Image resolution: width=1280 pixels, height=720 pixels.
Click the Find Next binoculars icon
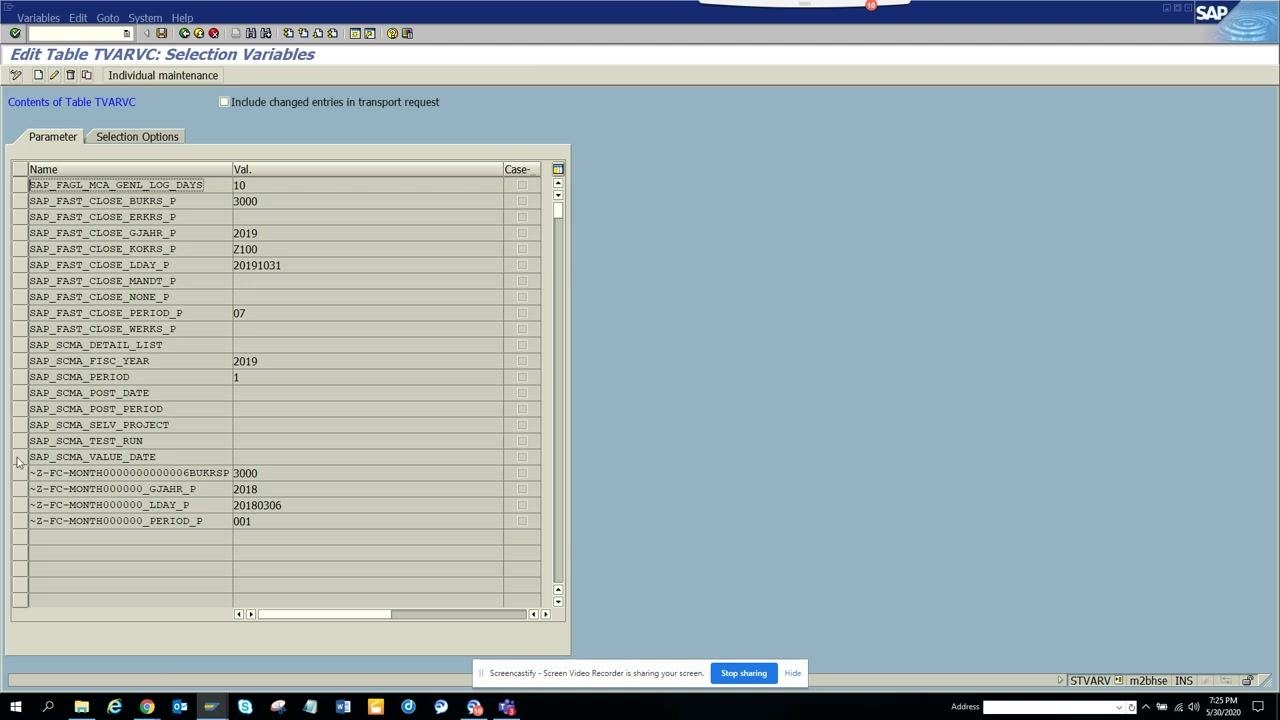point(265,33)
